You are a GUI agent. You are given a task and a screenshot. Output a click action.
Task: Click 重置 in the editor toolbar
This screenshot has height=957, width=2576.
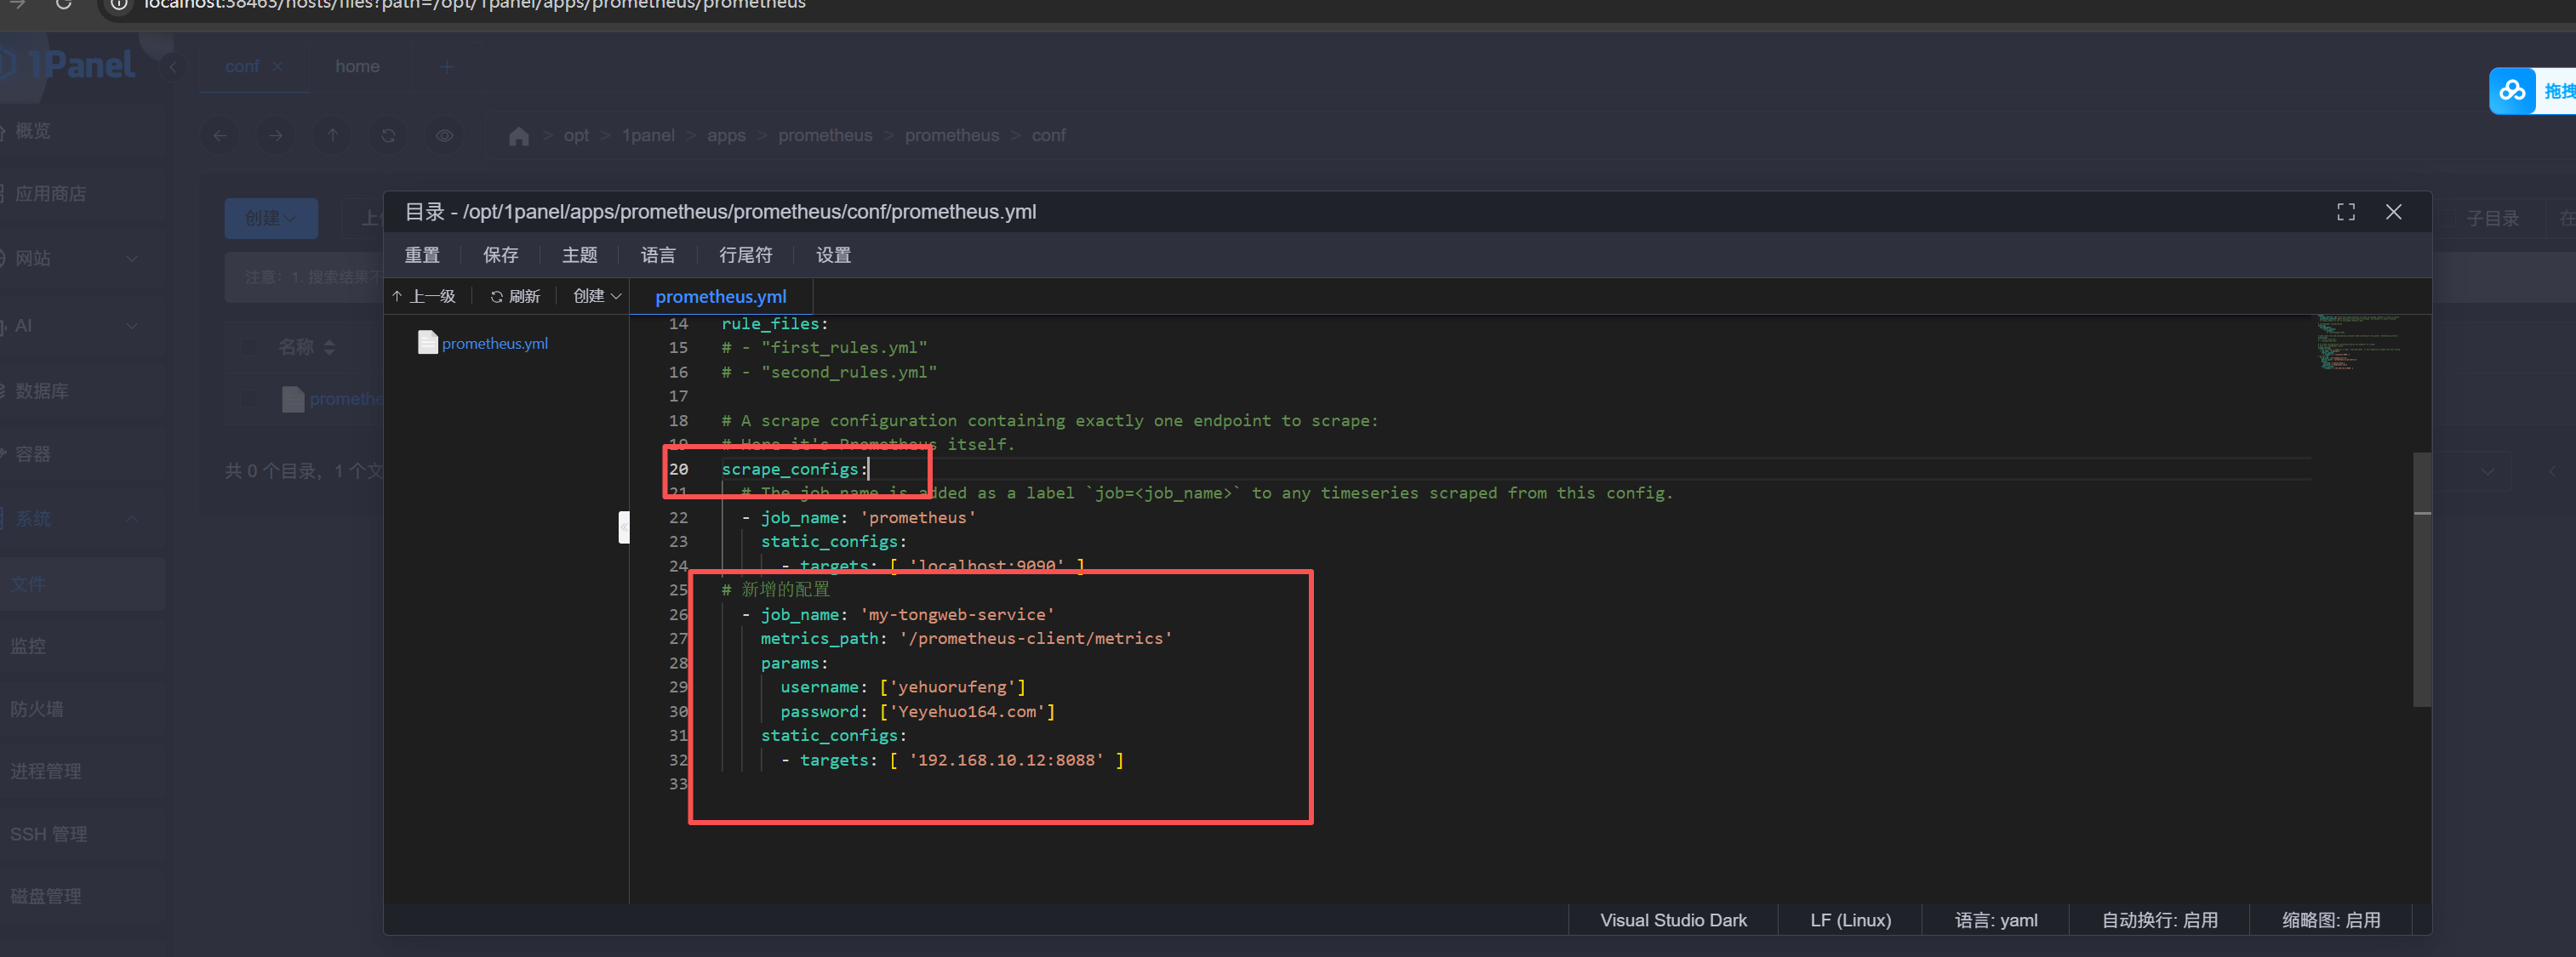tap(422, 255)
